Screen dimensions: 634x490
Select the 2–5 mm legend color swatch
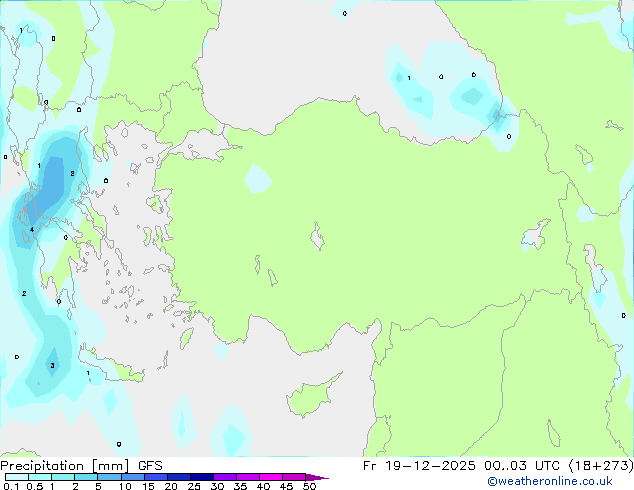[x=86, y=477]
